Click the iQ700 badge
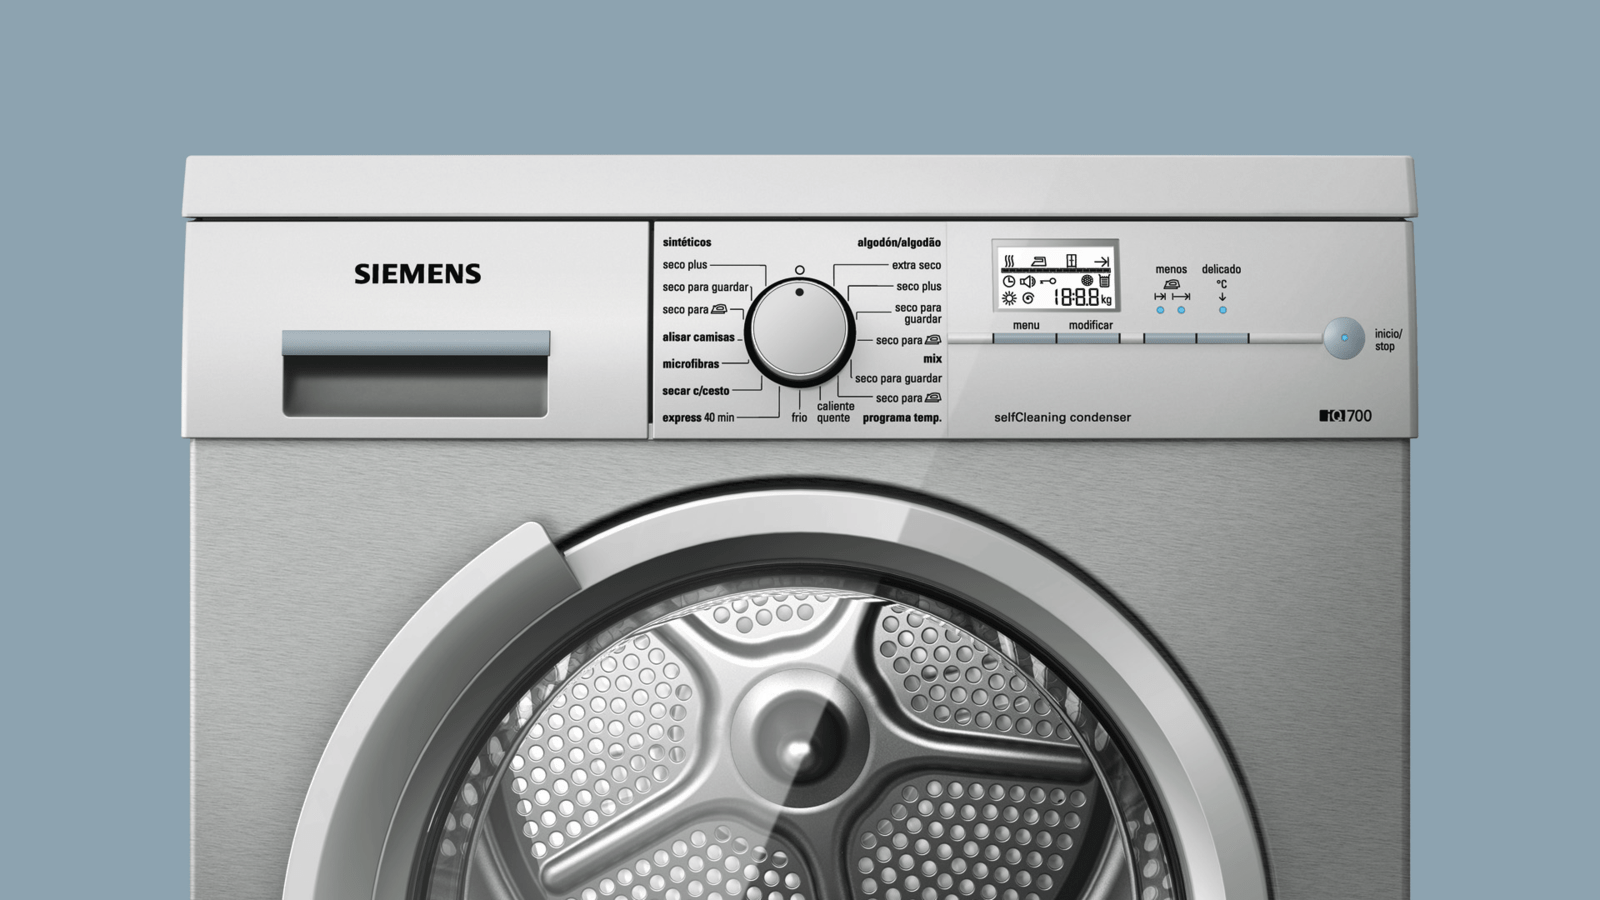The height and width of the screenshot is (900, 1600). 1345,416
